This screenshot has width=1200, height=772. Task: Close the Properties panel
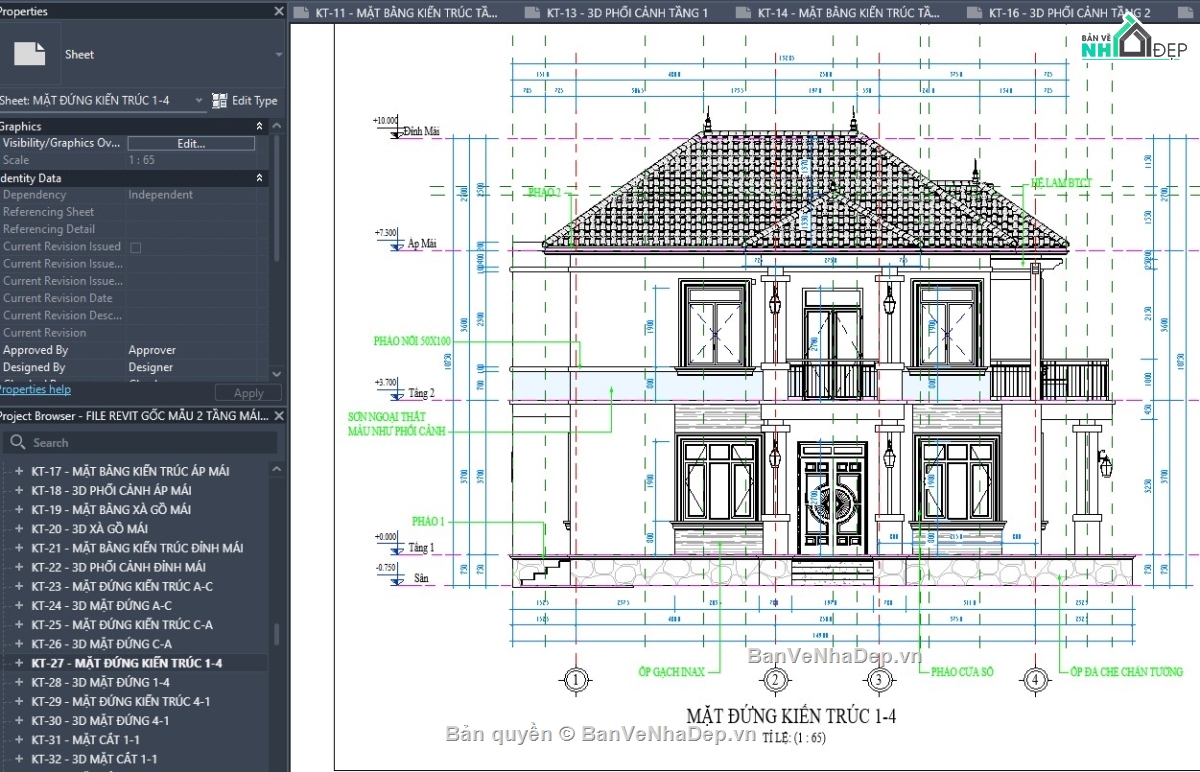tap(279, 11)
